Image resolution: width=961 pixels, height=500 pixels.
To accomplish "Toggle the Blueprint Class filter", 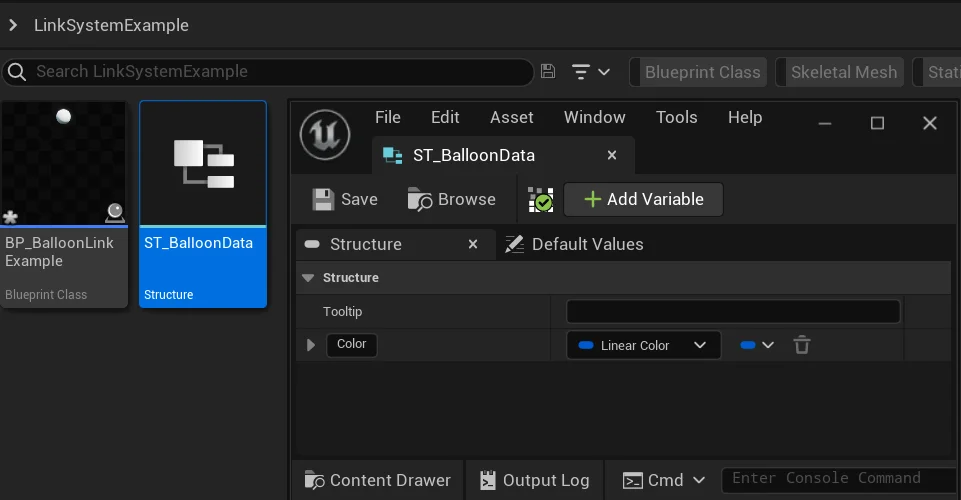I will [701, 72].
